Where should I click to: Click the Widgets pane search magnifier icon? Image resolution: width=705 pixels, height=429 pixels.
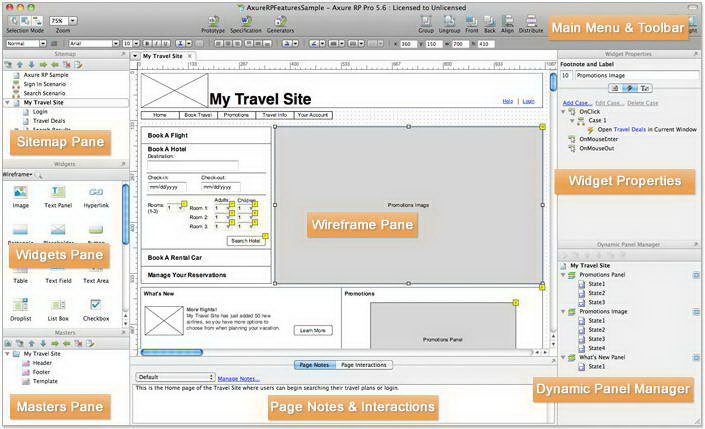tap(39, 175)
